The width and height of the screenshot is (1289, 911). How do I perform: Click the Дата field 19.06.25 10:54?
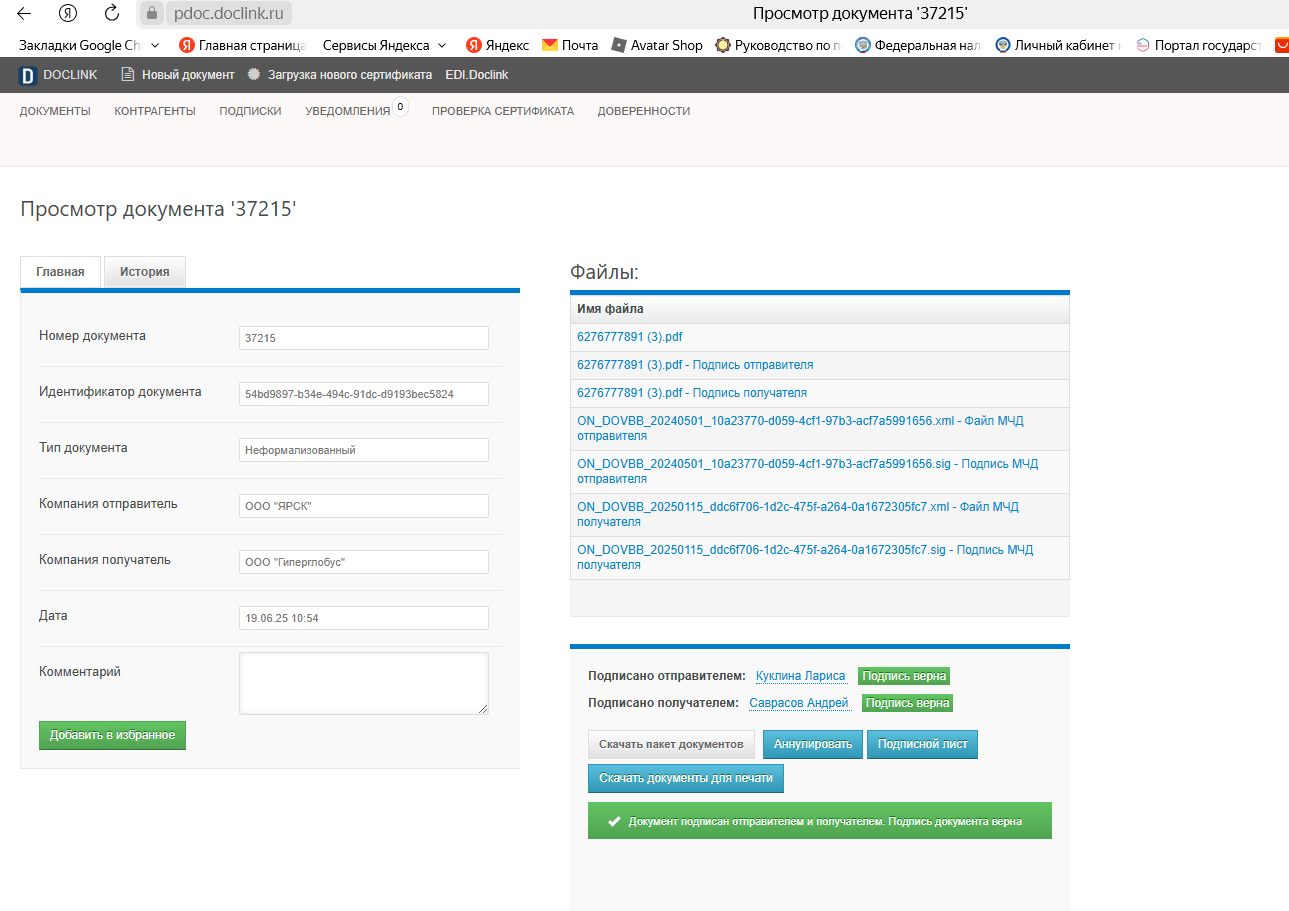364,618
